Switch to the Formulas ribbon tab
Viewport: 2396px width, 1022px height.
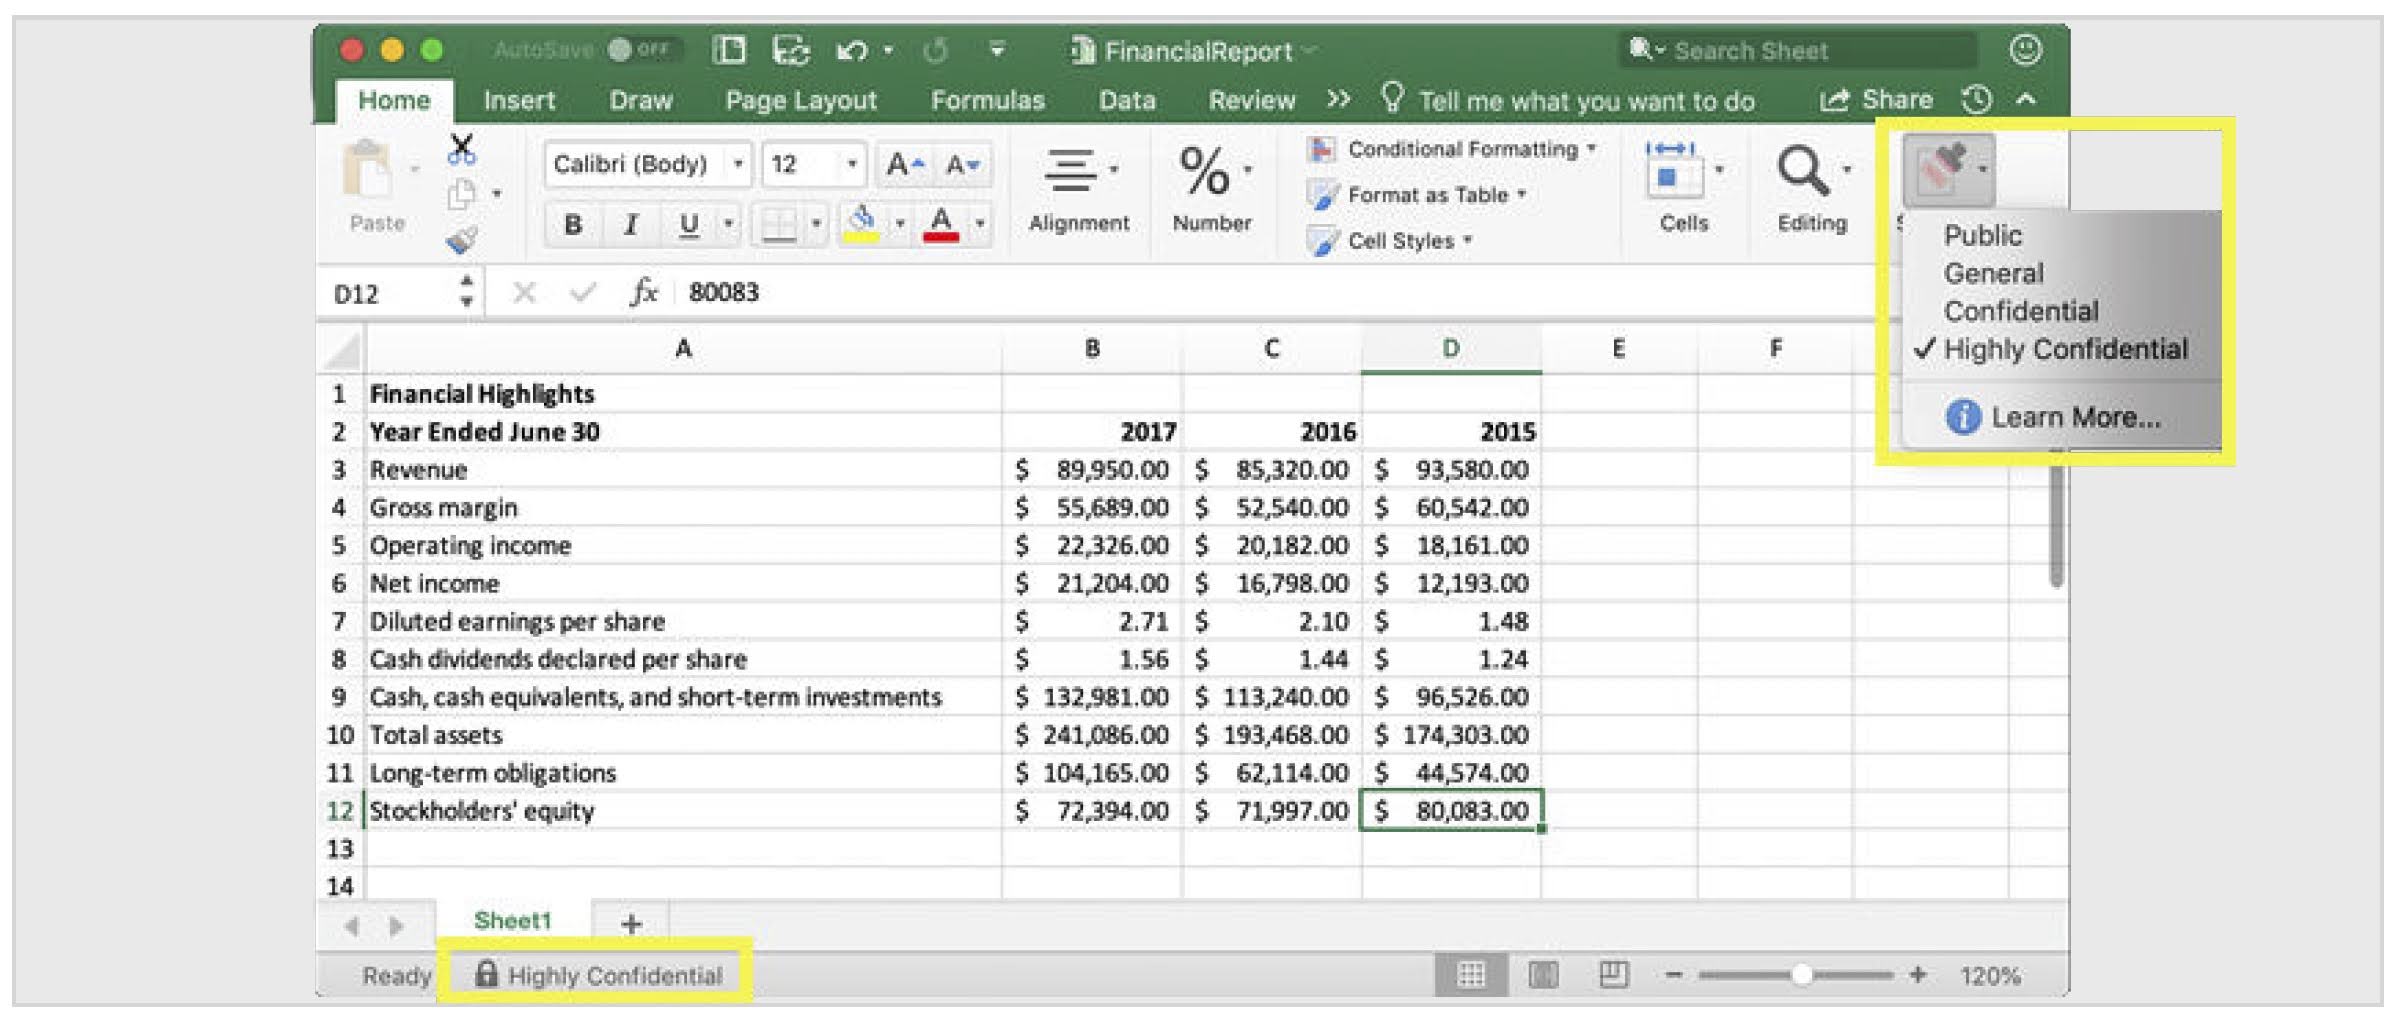pyautogui.click(x=987, y=100)
